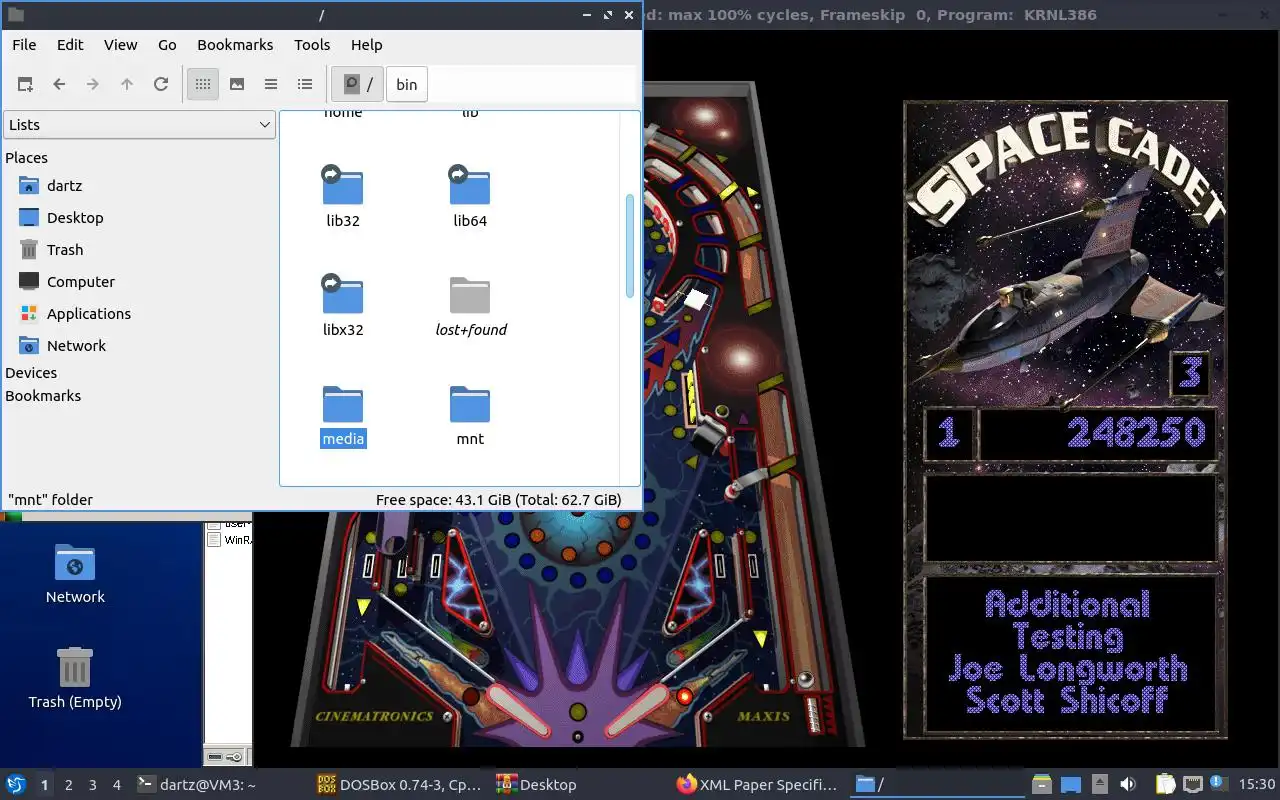Click the pinball balls-remaining counter "3"
The height and width of the screenshot is (800, 1280).
point(1190,373)
